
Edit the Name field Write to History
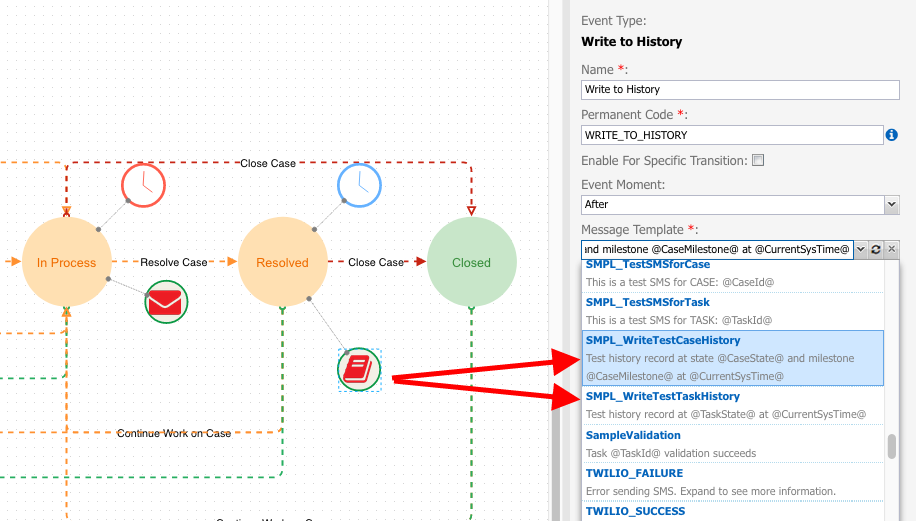click(x=740, y=89)
